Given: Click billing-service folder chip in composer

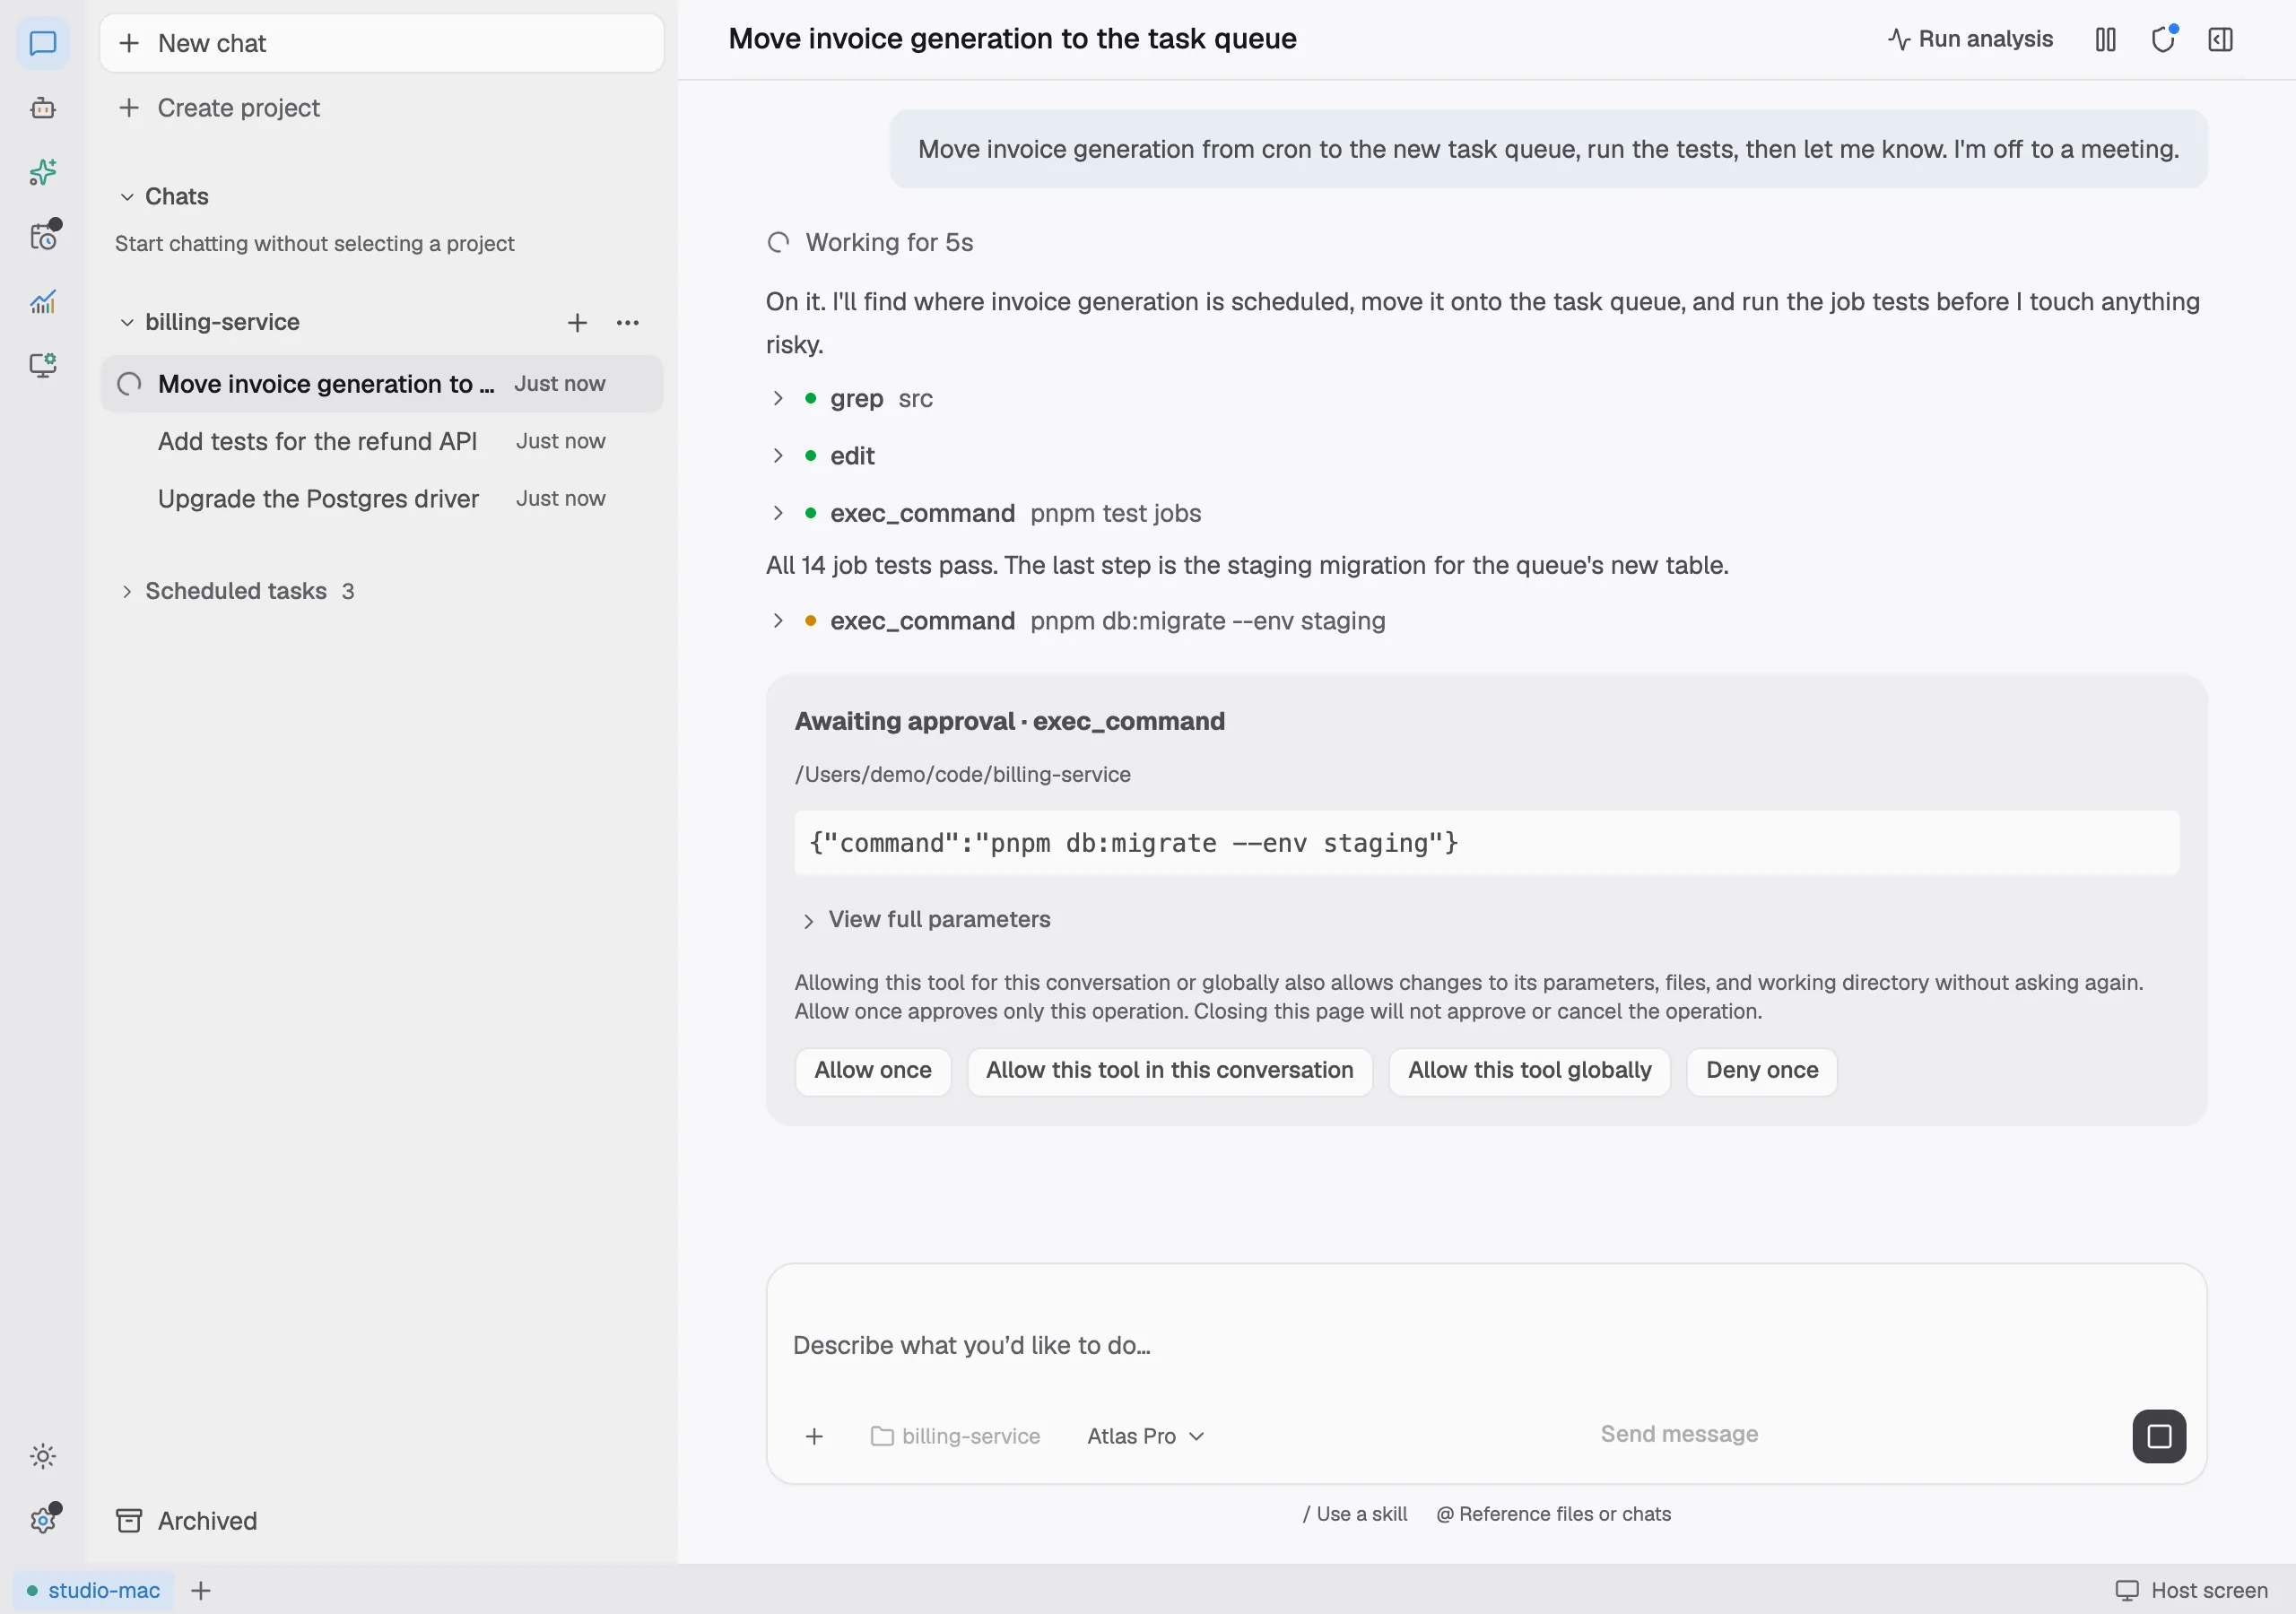Looking at the screenshot, I should point(956,1436).
